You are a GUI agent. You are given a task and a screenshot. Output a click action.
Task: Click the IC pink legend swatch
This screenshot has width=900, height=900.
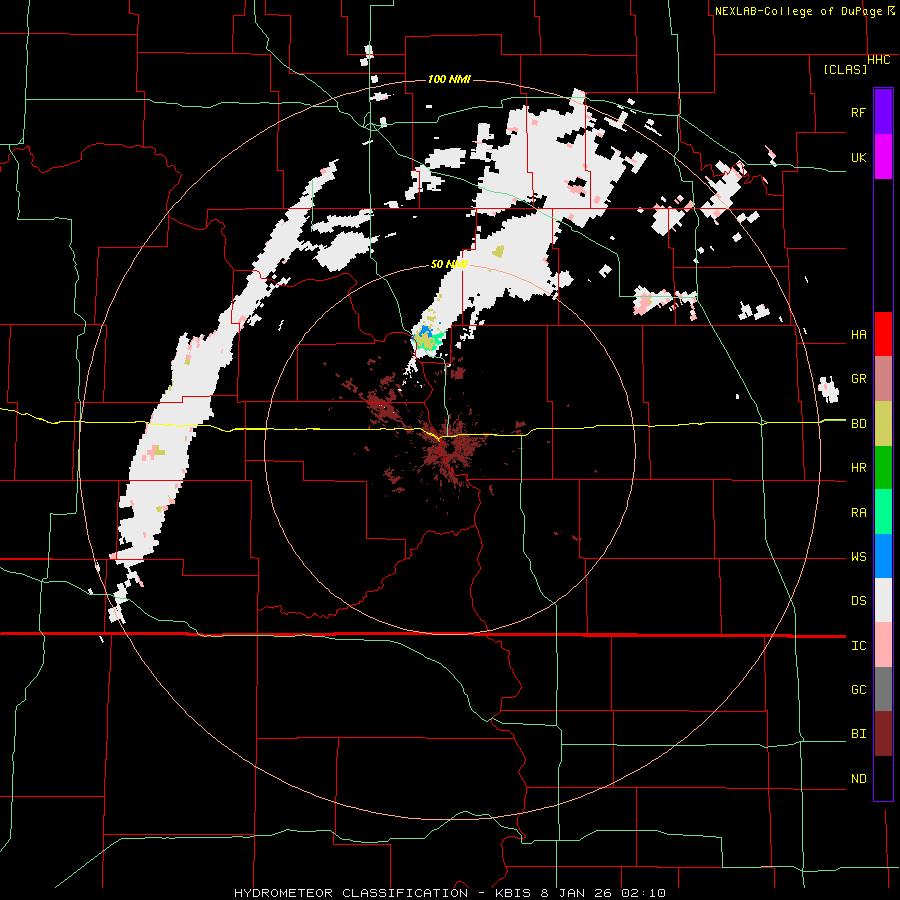(883, 645)
